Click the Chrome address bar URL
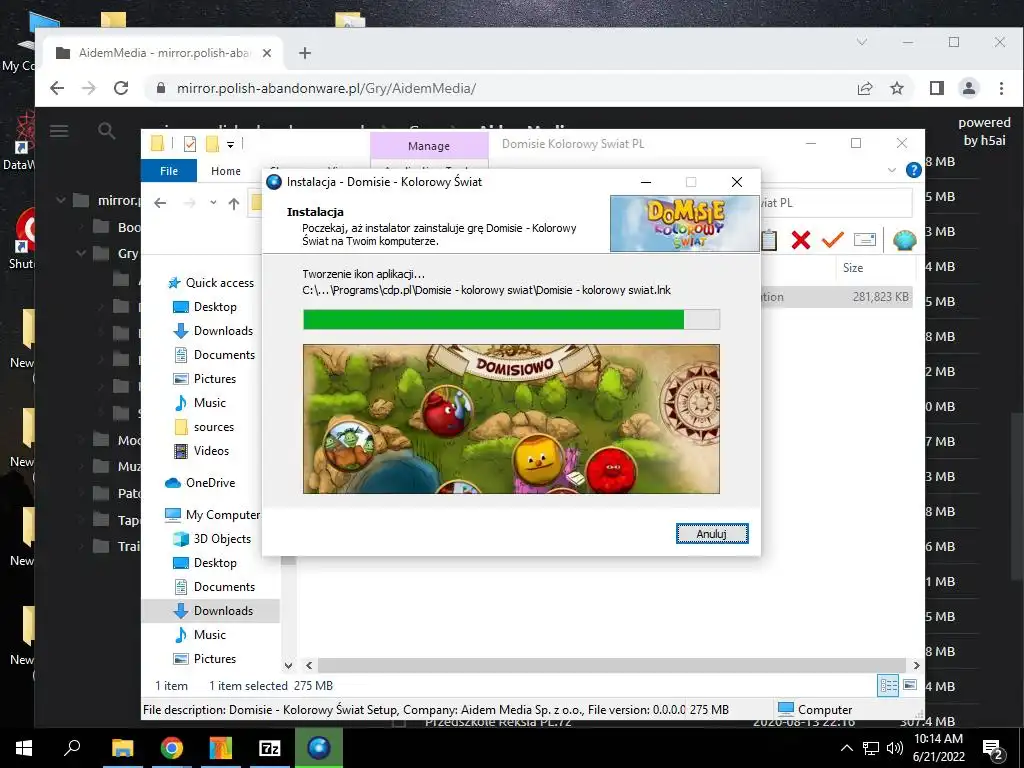This screenshot has width=1024, height=768. coord(326,88)
